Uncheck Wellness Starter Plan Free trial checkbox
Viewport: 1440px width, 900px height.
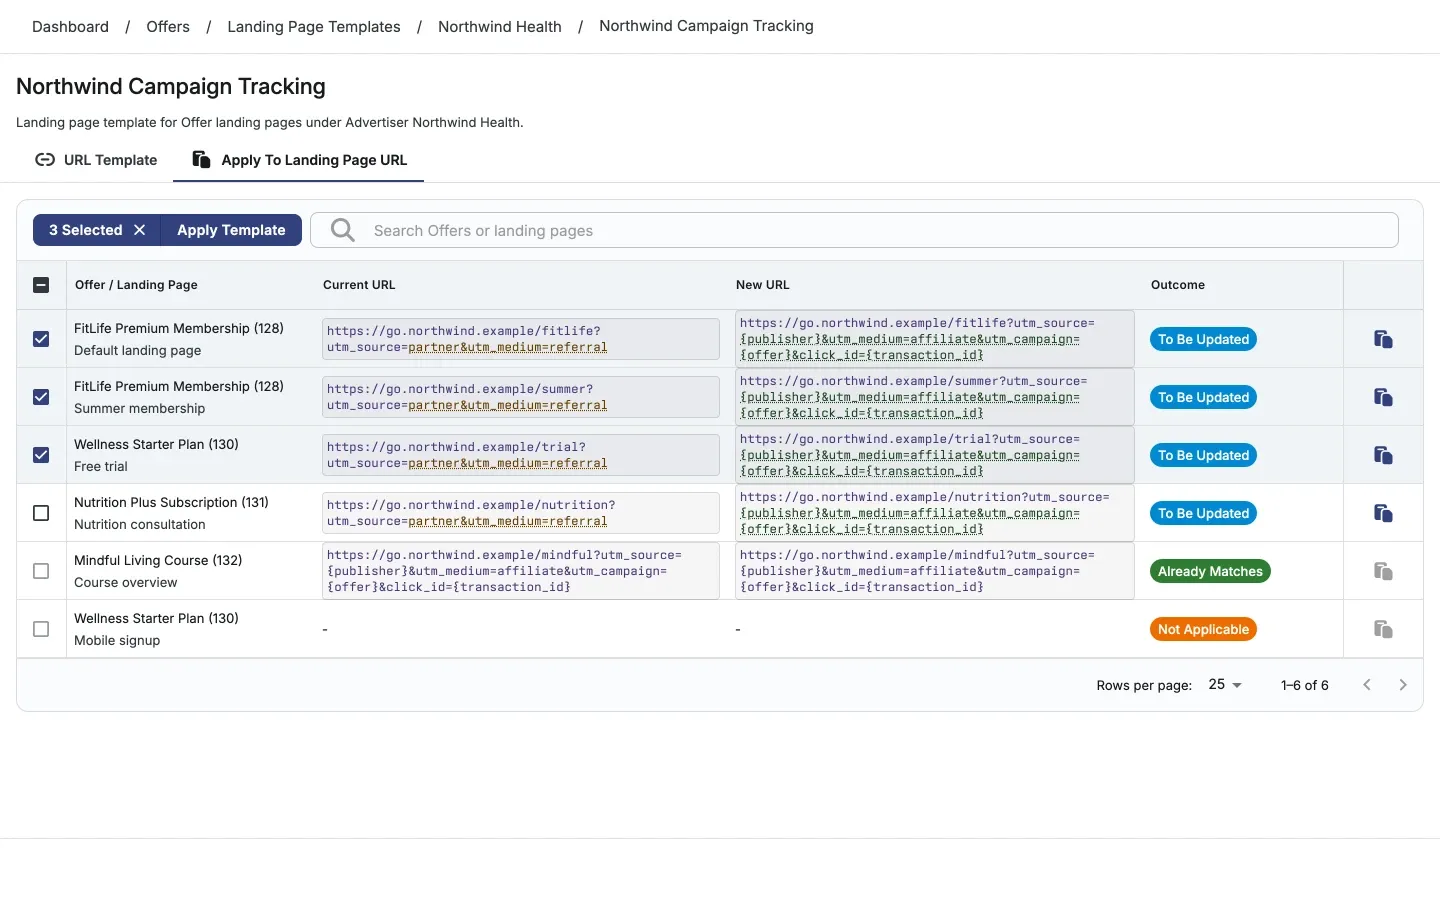coord(41,455)
